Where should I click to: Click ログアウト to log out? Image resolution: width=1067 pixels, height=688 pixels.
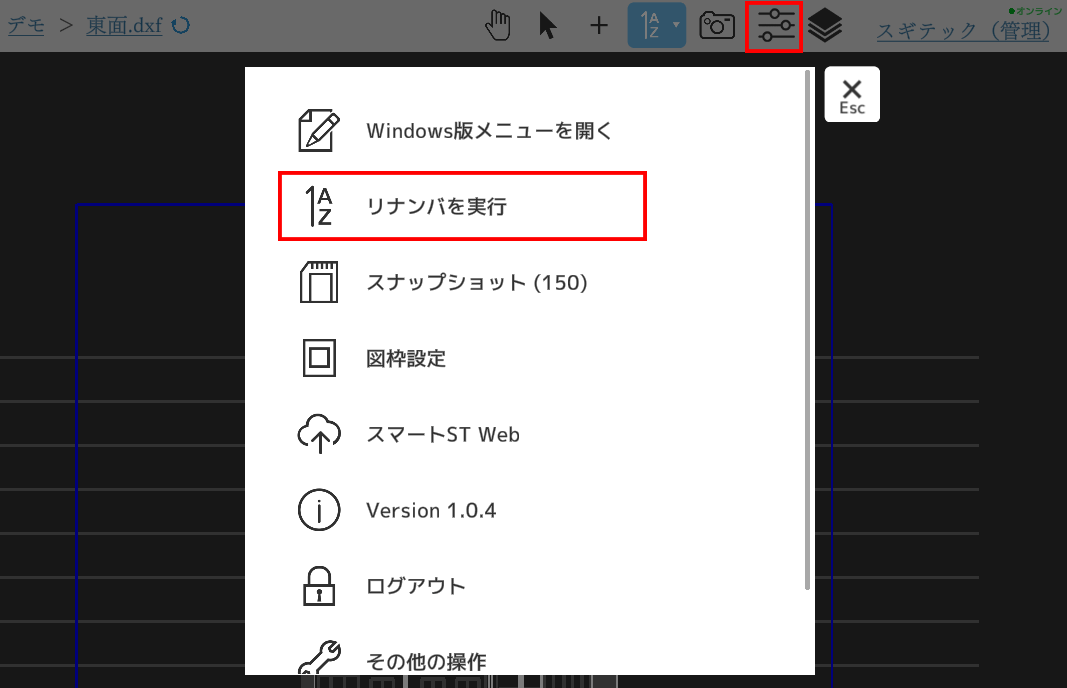415,586
